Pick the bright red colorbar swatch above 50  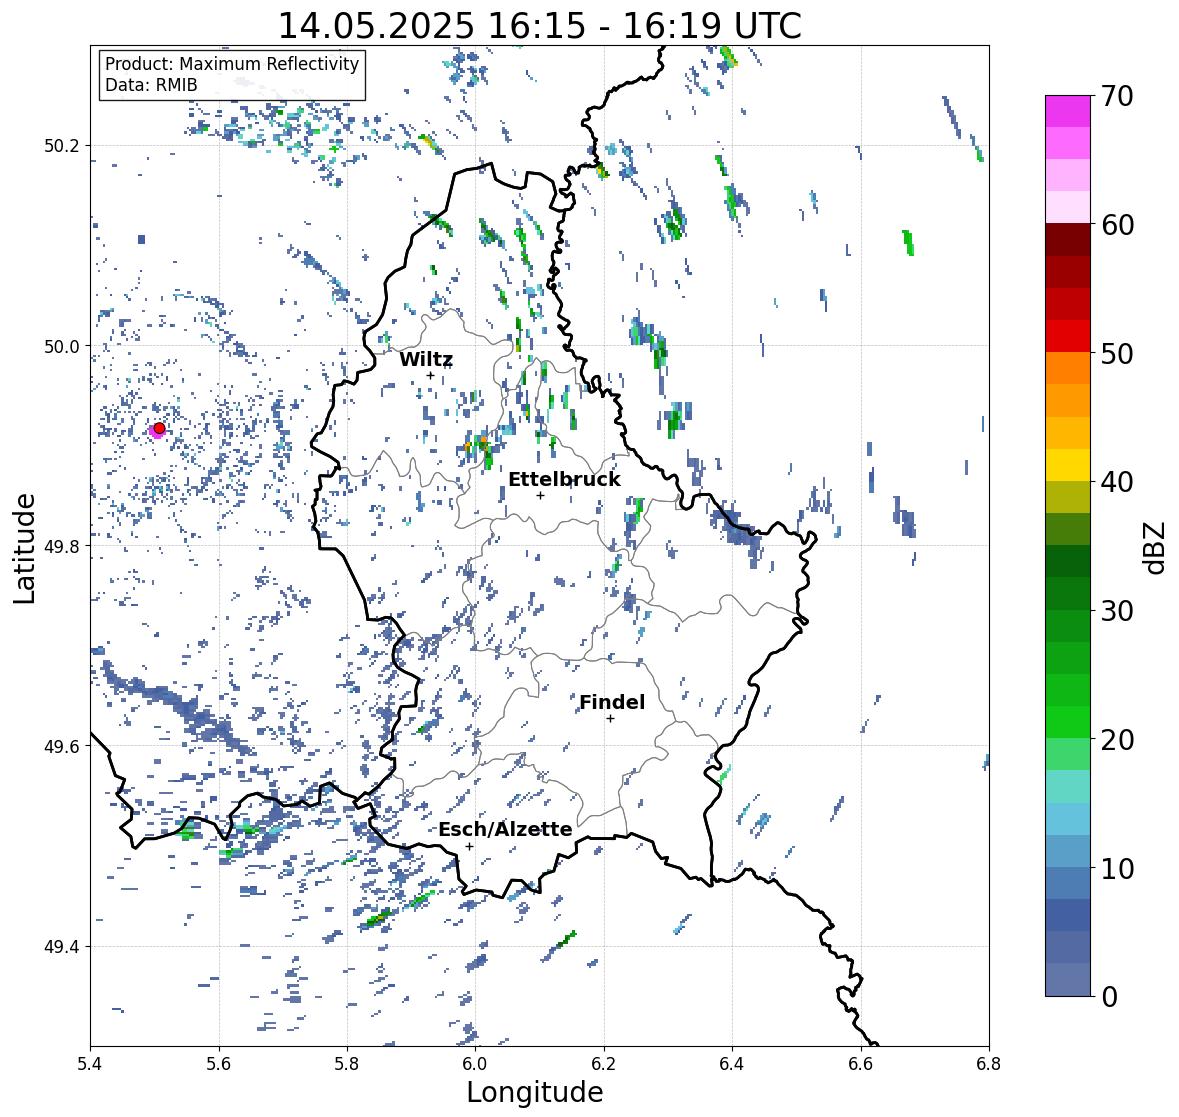(1068, 336)
